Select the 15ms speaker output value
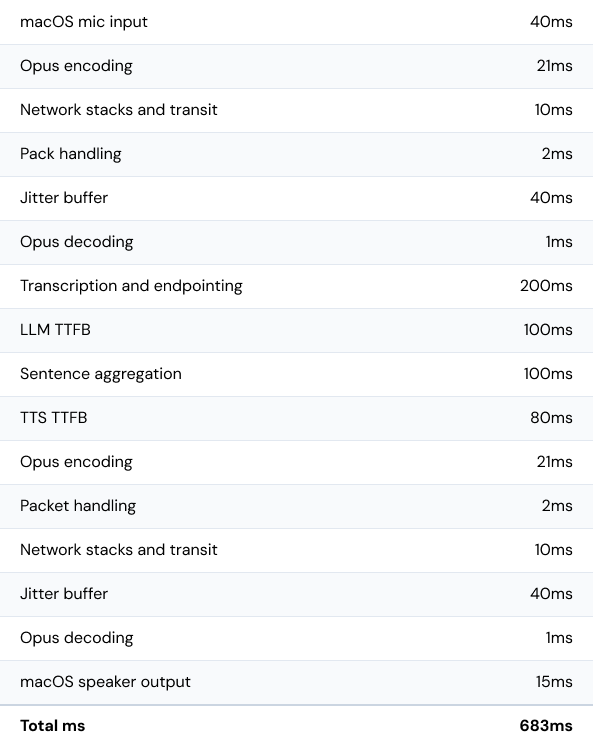This screenshot has height=748, width=593. (x=554, y=682)
